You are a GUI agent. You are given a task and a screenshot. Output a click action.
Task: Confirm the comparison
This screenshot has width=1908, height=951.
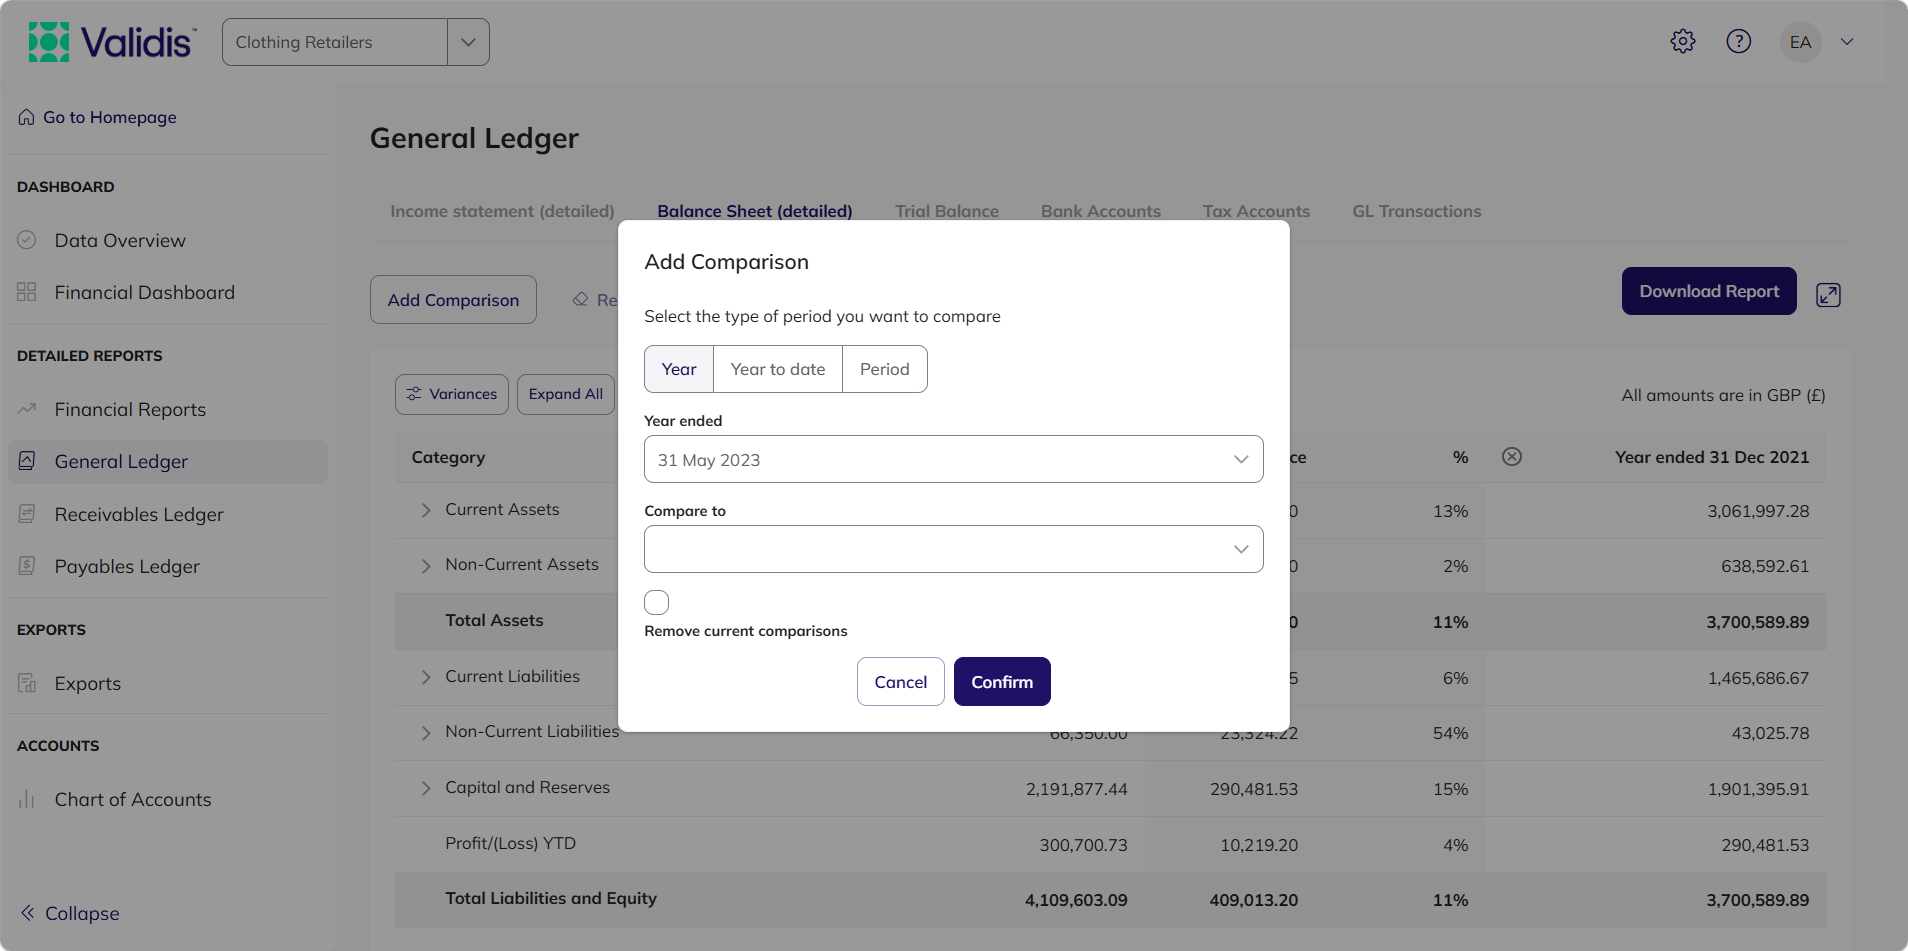(x=1002, y=681)
